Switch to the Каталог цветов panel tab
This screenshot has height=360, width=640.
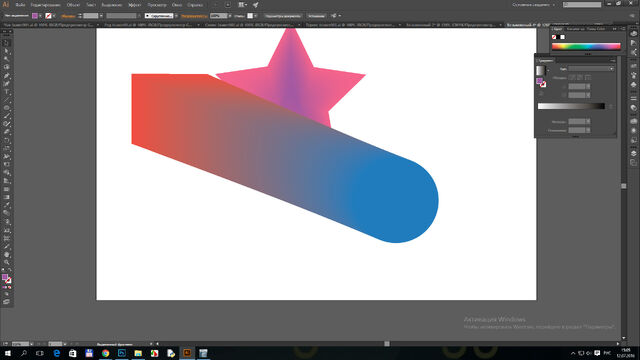(x=575, y=29)
